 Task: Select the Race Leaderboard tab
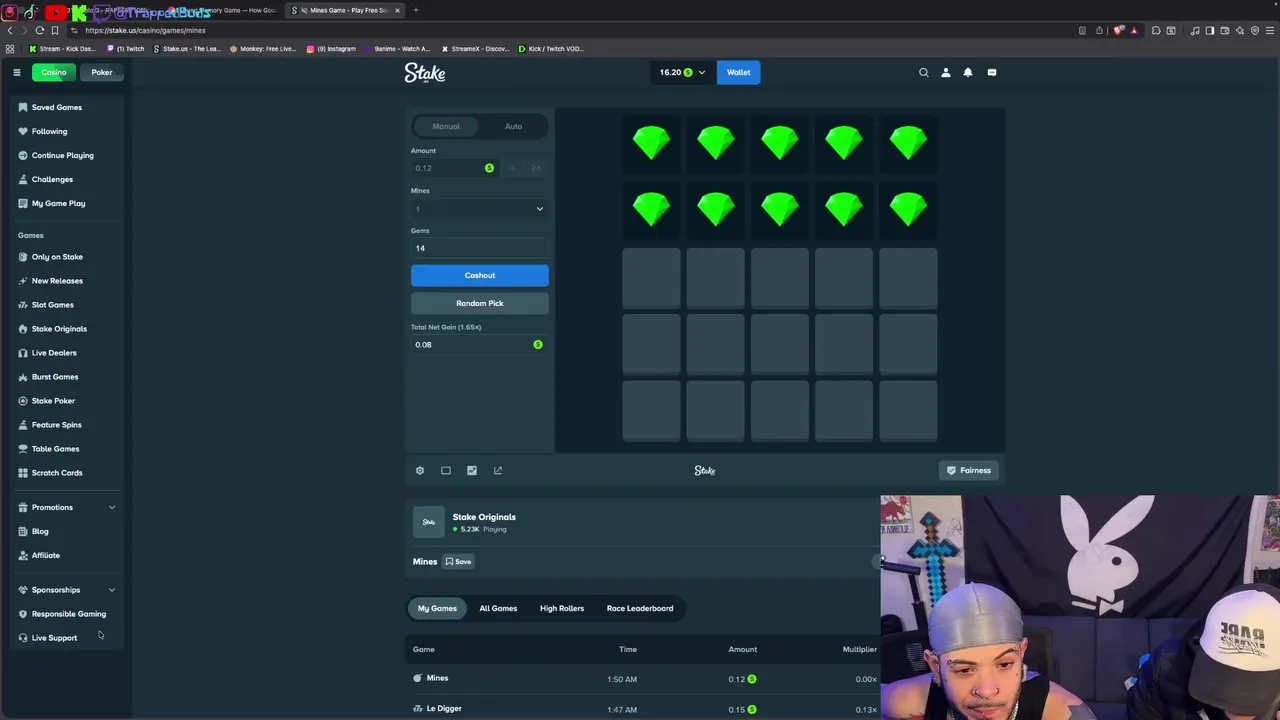point(640,608)
